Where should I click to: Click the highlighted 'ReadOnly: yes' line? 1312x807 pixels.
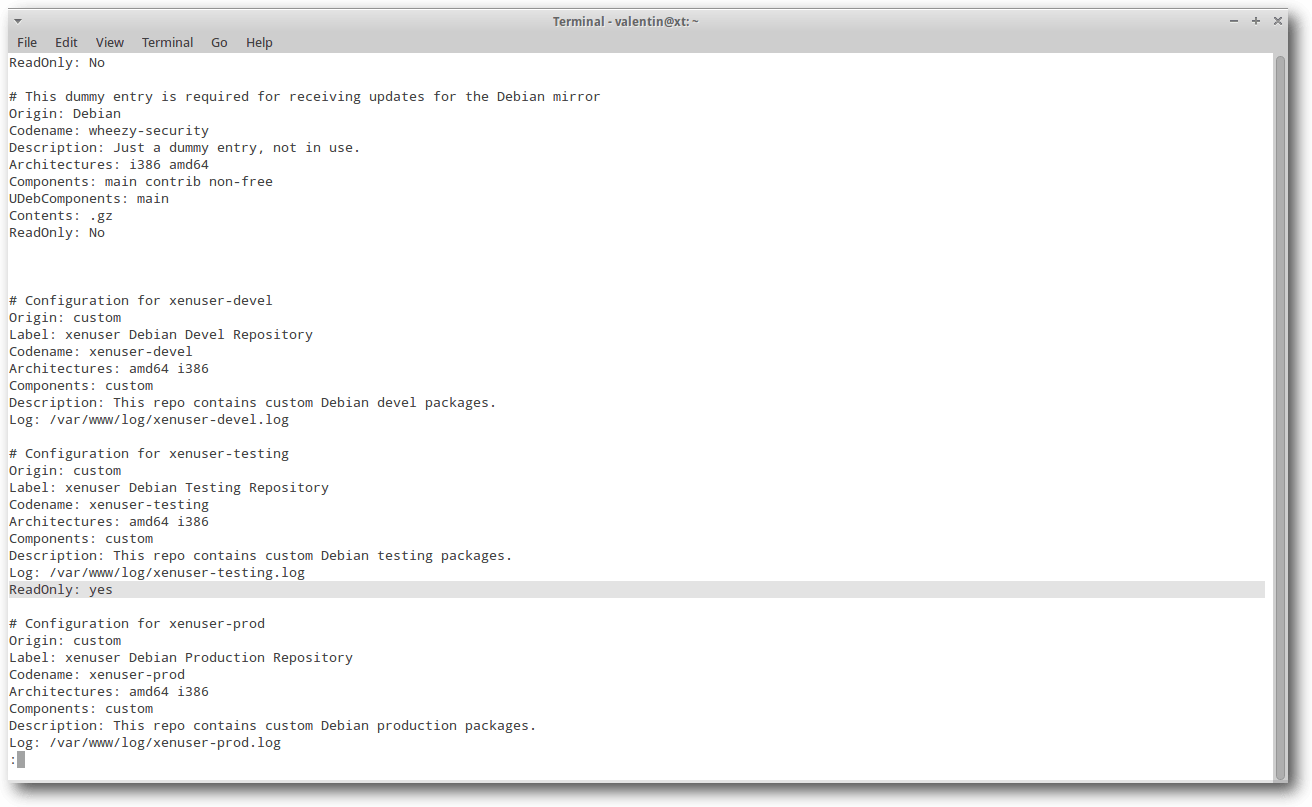(x=636, y=590)
